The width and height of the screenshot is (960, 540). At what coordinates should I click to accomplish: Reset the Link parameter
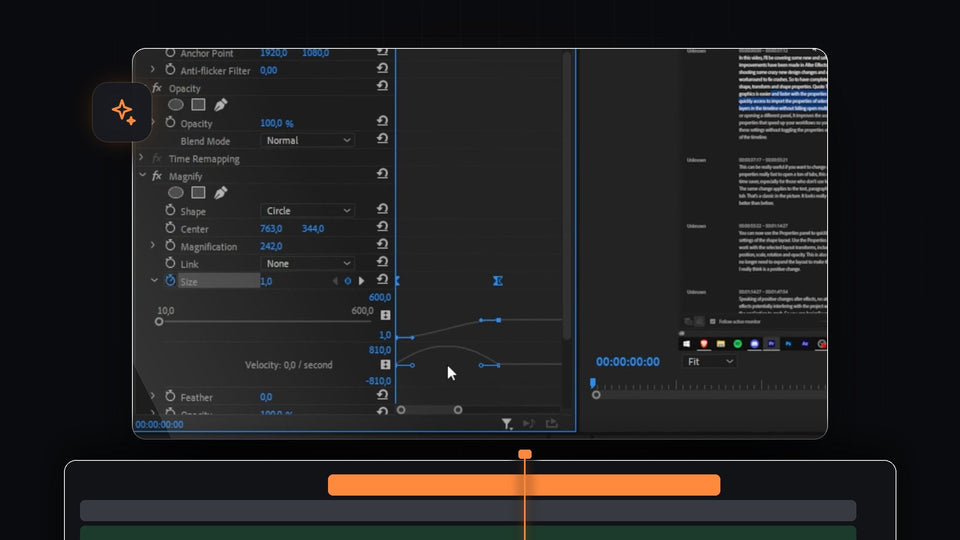382,261
